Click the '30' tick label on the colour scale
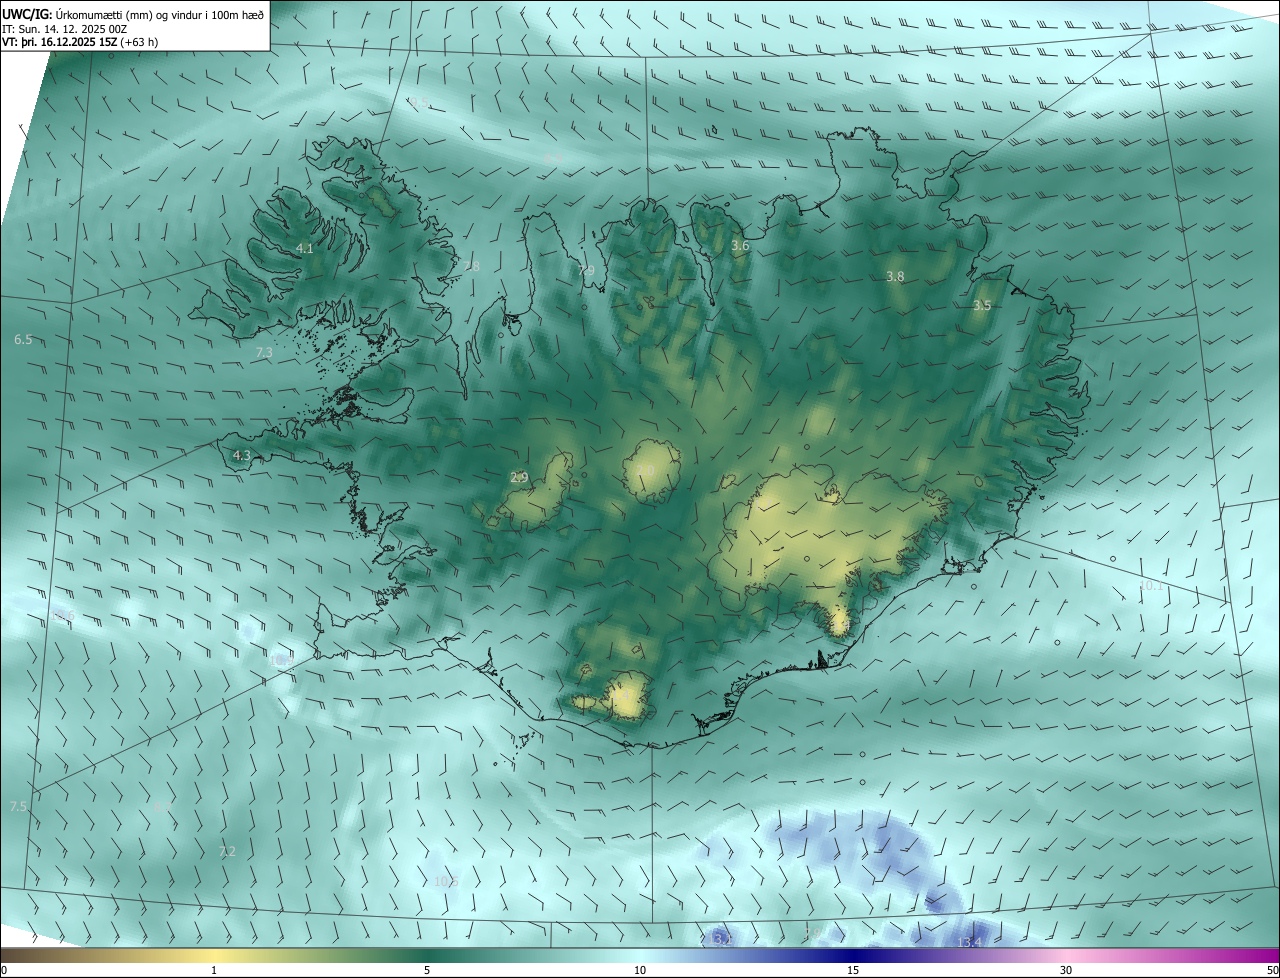 tap(1066, 971)
